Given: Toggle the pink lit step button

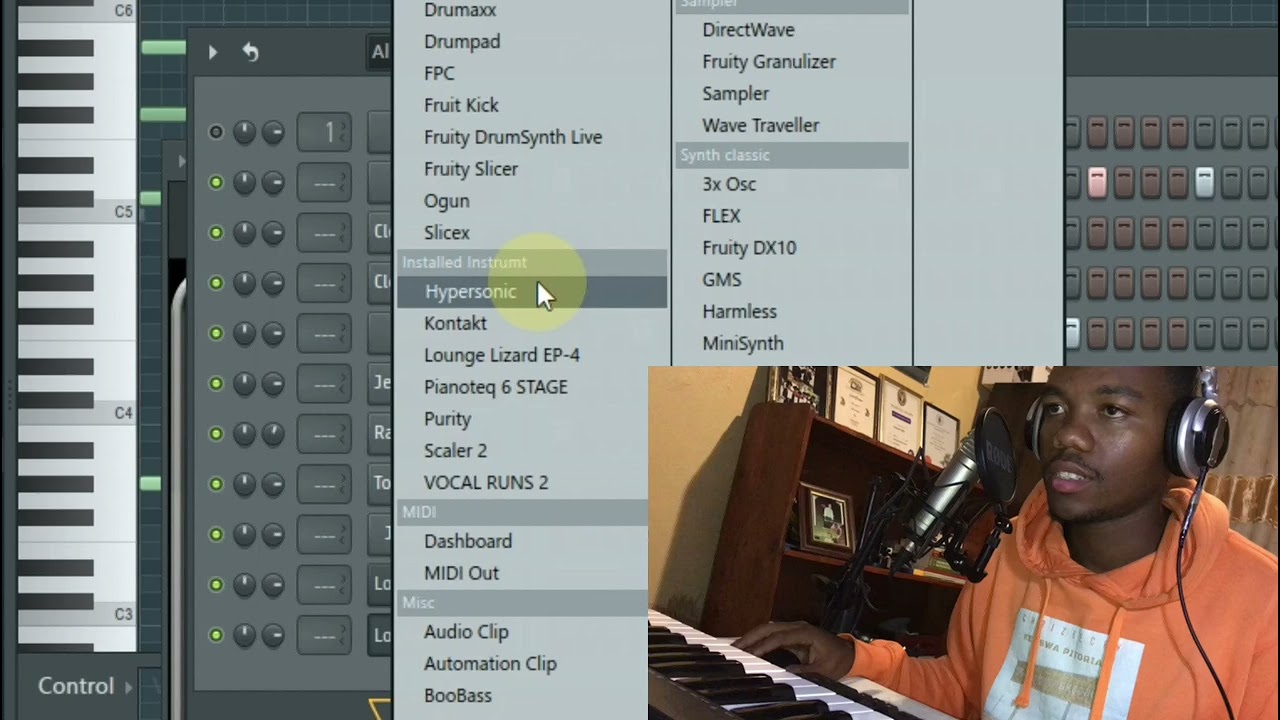Looking at the screenshot, I should tap(1097, 182).
